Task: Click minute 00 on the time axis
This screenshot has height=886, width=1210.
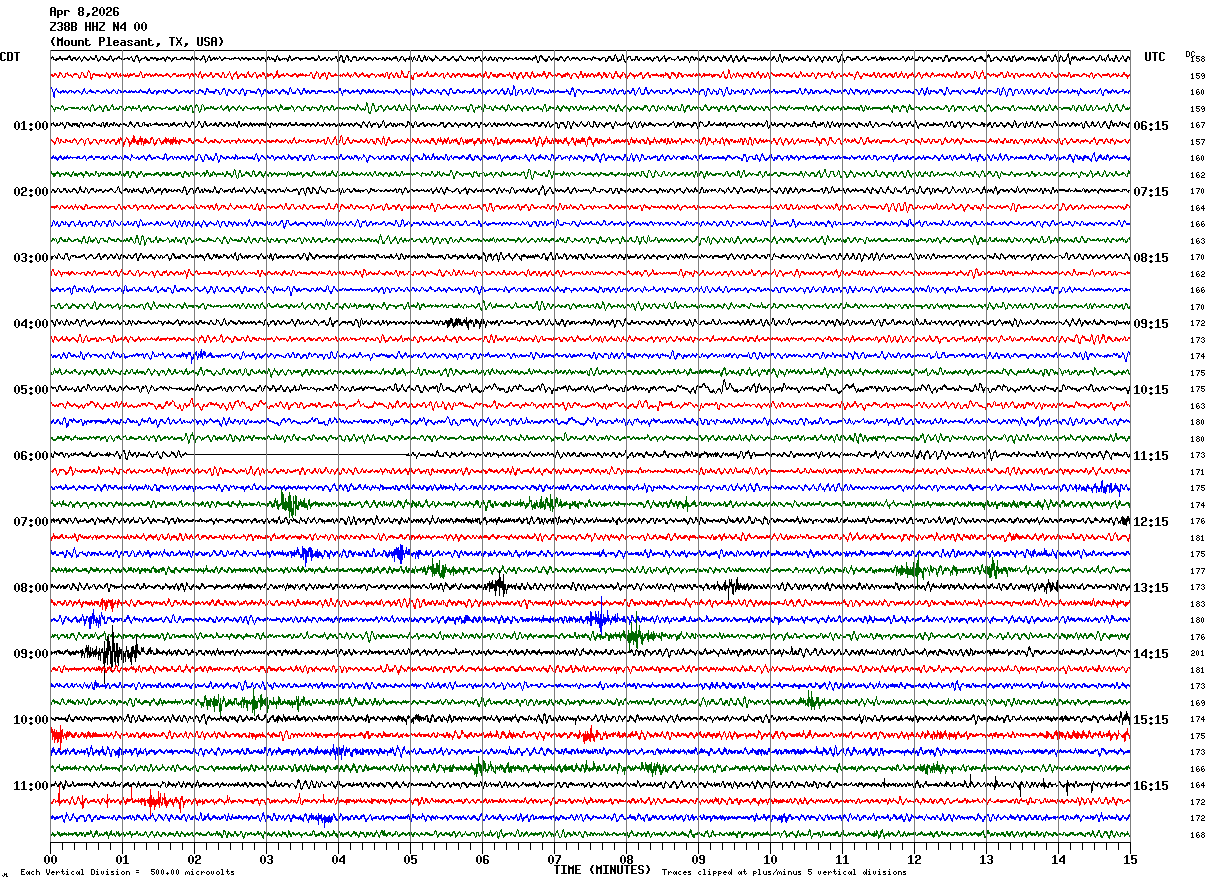Action: pyautogui.click(x=51, y=859)
